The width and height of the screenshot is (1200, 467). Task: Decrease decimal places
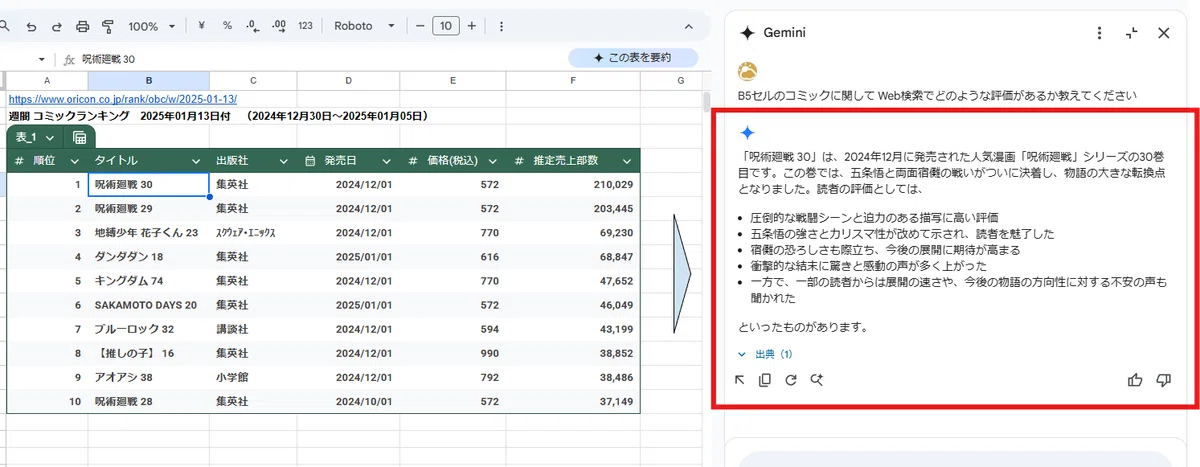coord(251,26)
